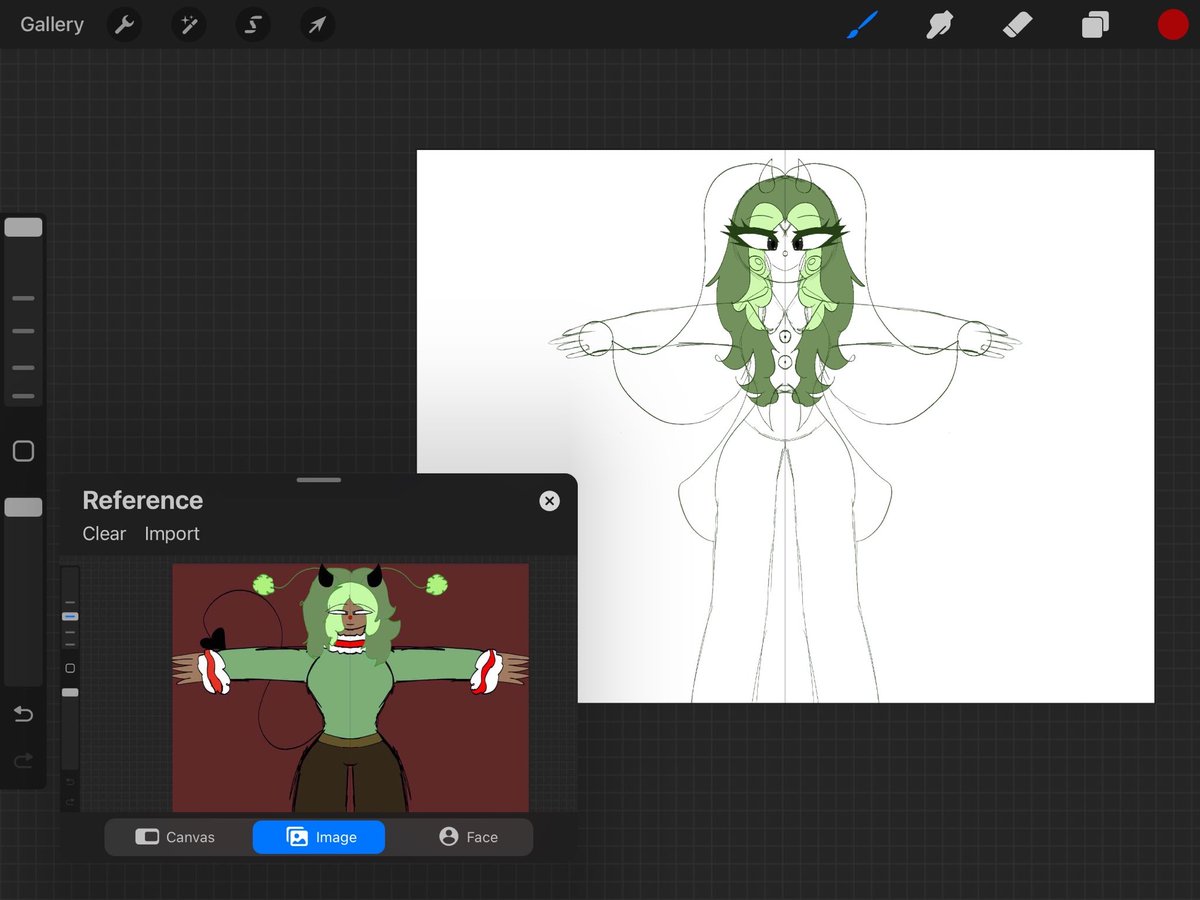Screen dimensions: 1200x900
Task: Tap the brush opacity slider handle
Action: pos(23,507)
